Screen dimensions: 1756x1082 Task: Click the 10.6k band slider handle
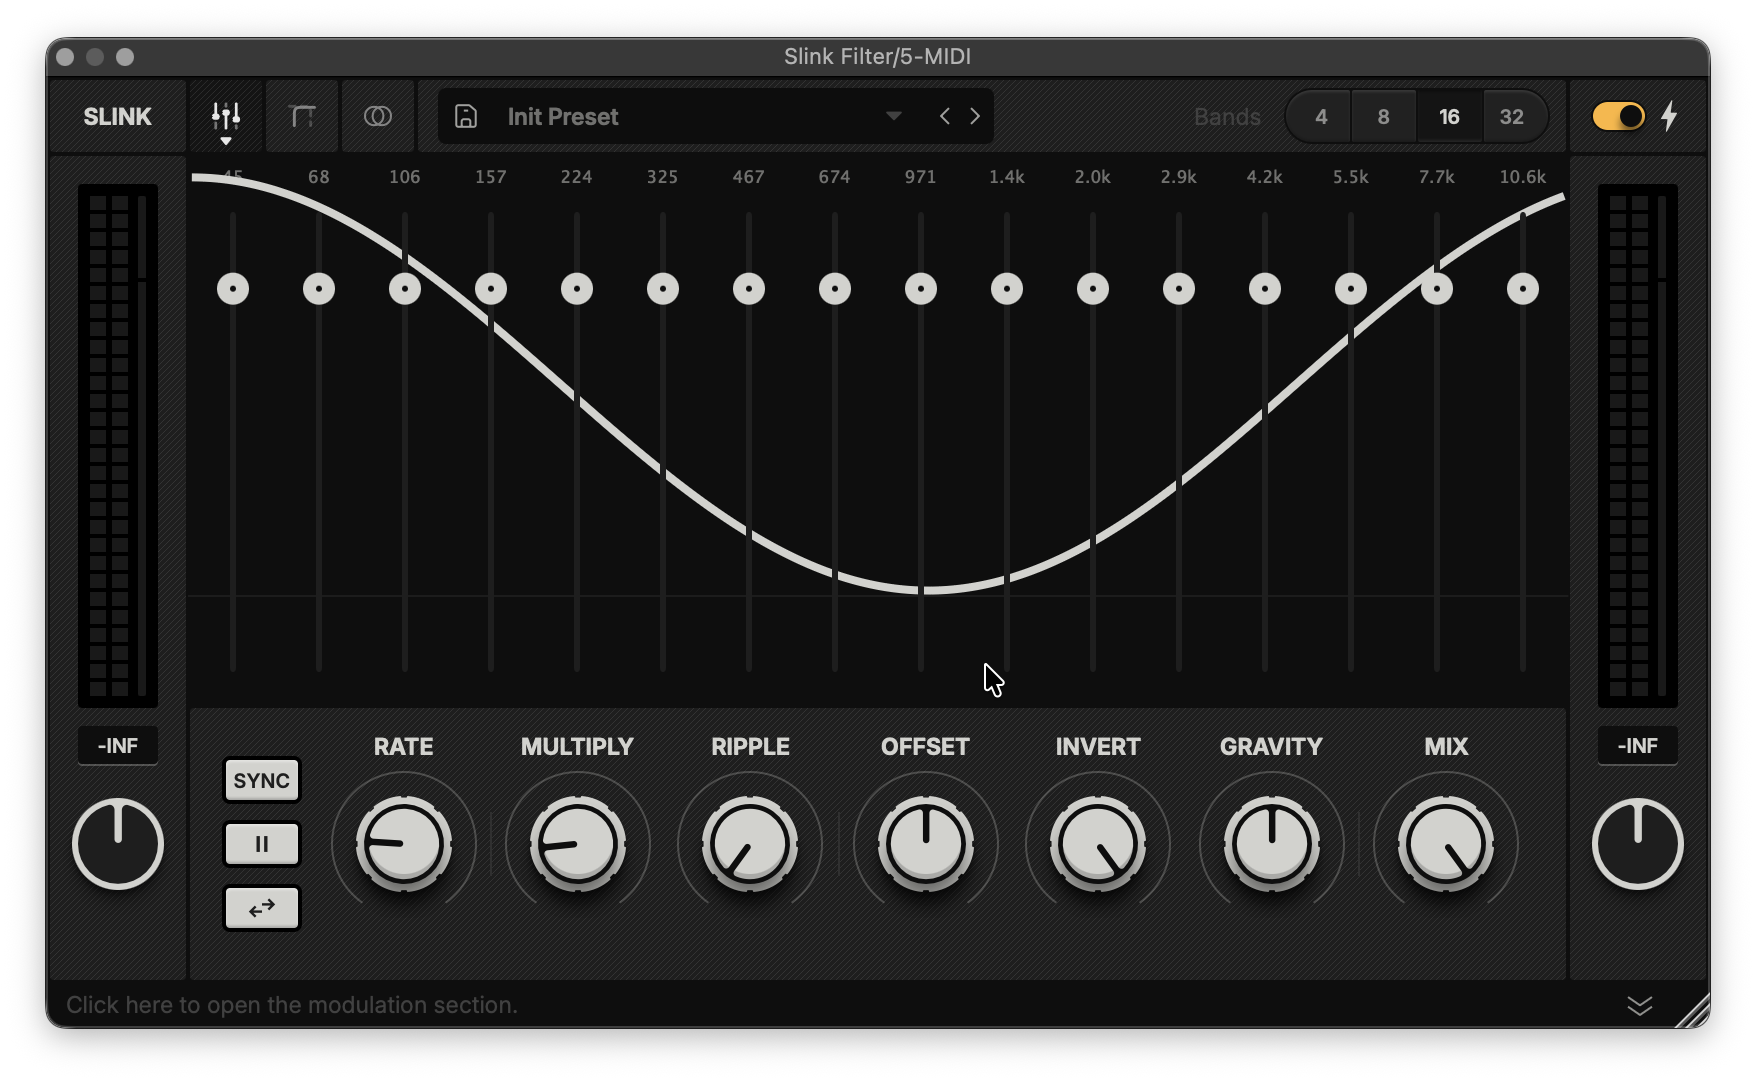[x=1523, y=289]
